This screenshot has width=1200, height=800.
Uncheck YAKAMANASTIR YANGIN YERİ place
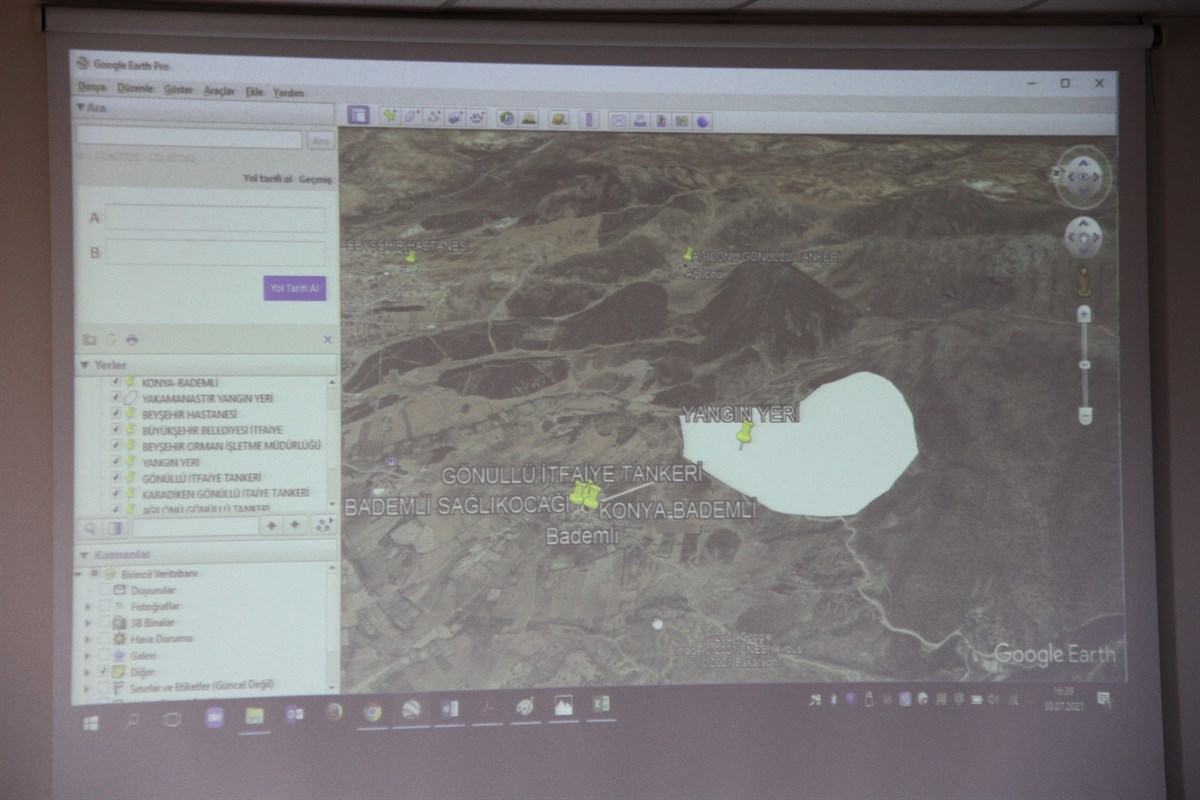115,398
